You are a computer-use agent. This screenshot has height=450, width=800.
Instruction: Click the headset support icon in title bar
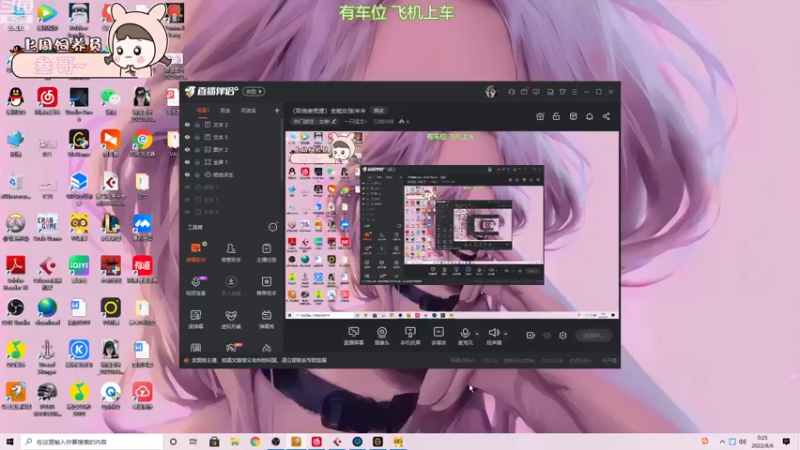tap(511, 92)
